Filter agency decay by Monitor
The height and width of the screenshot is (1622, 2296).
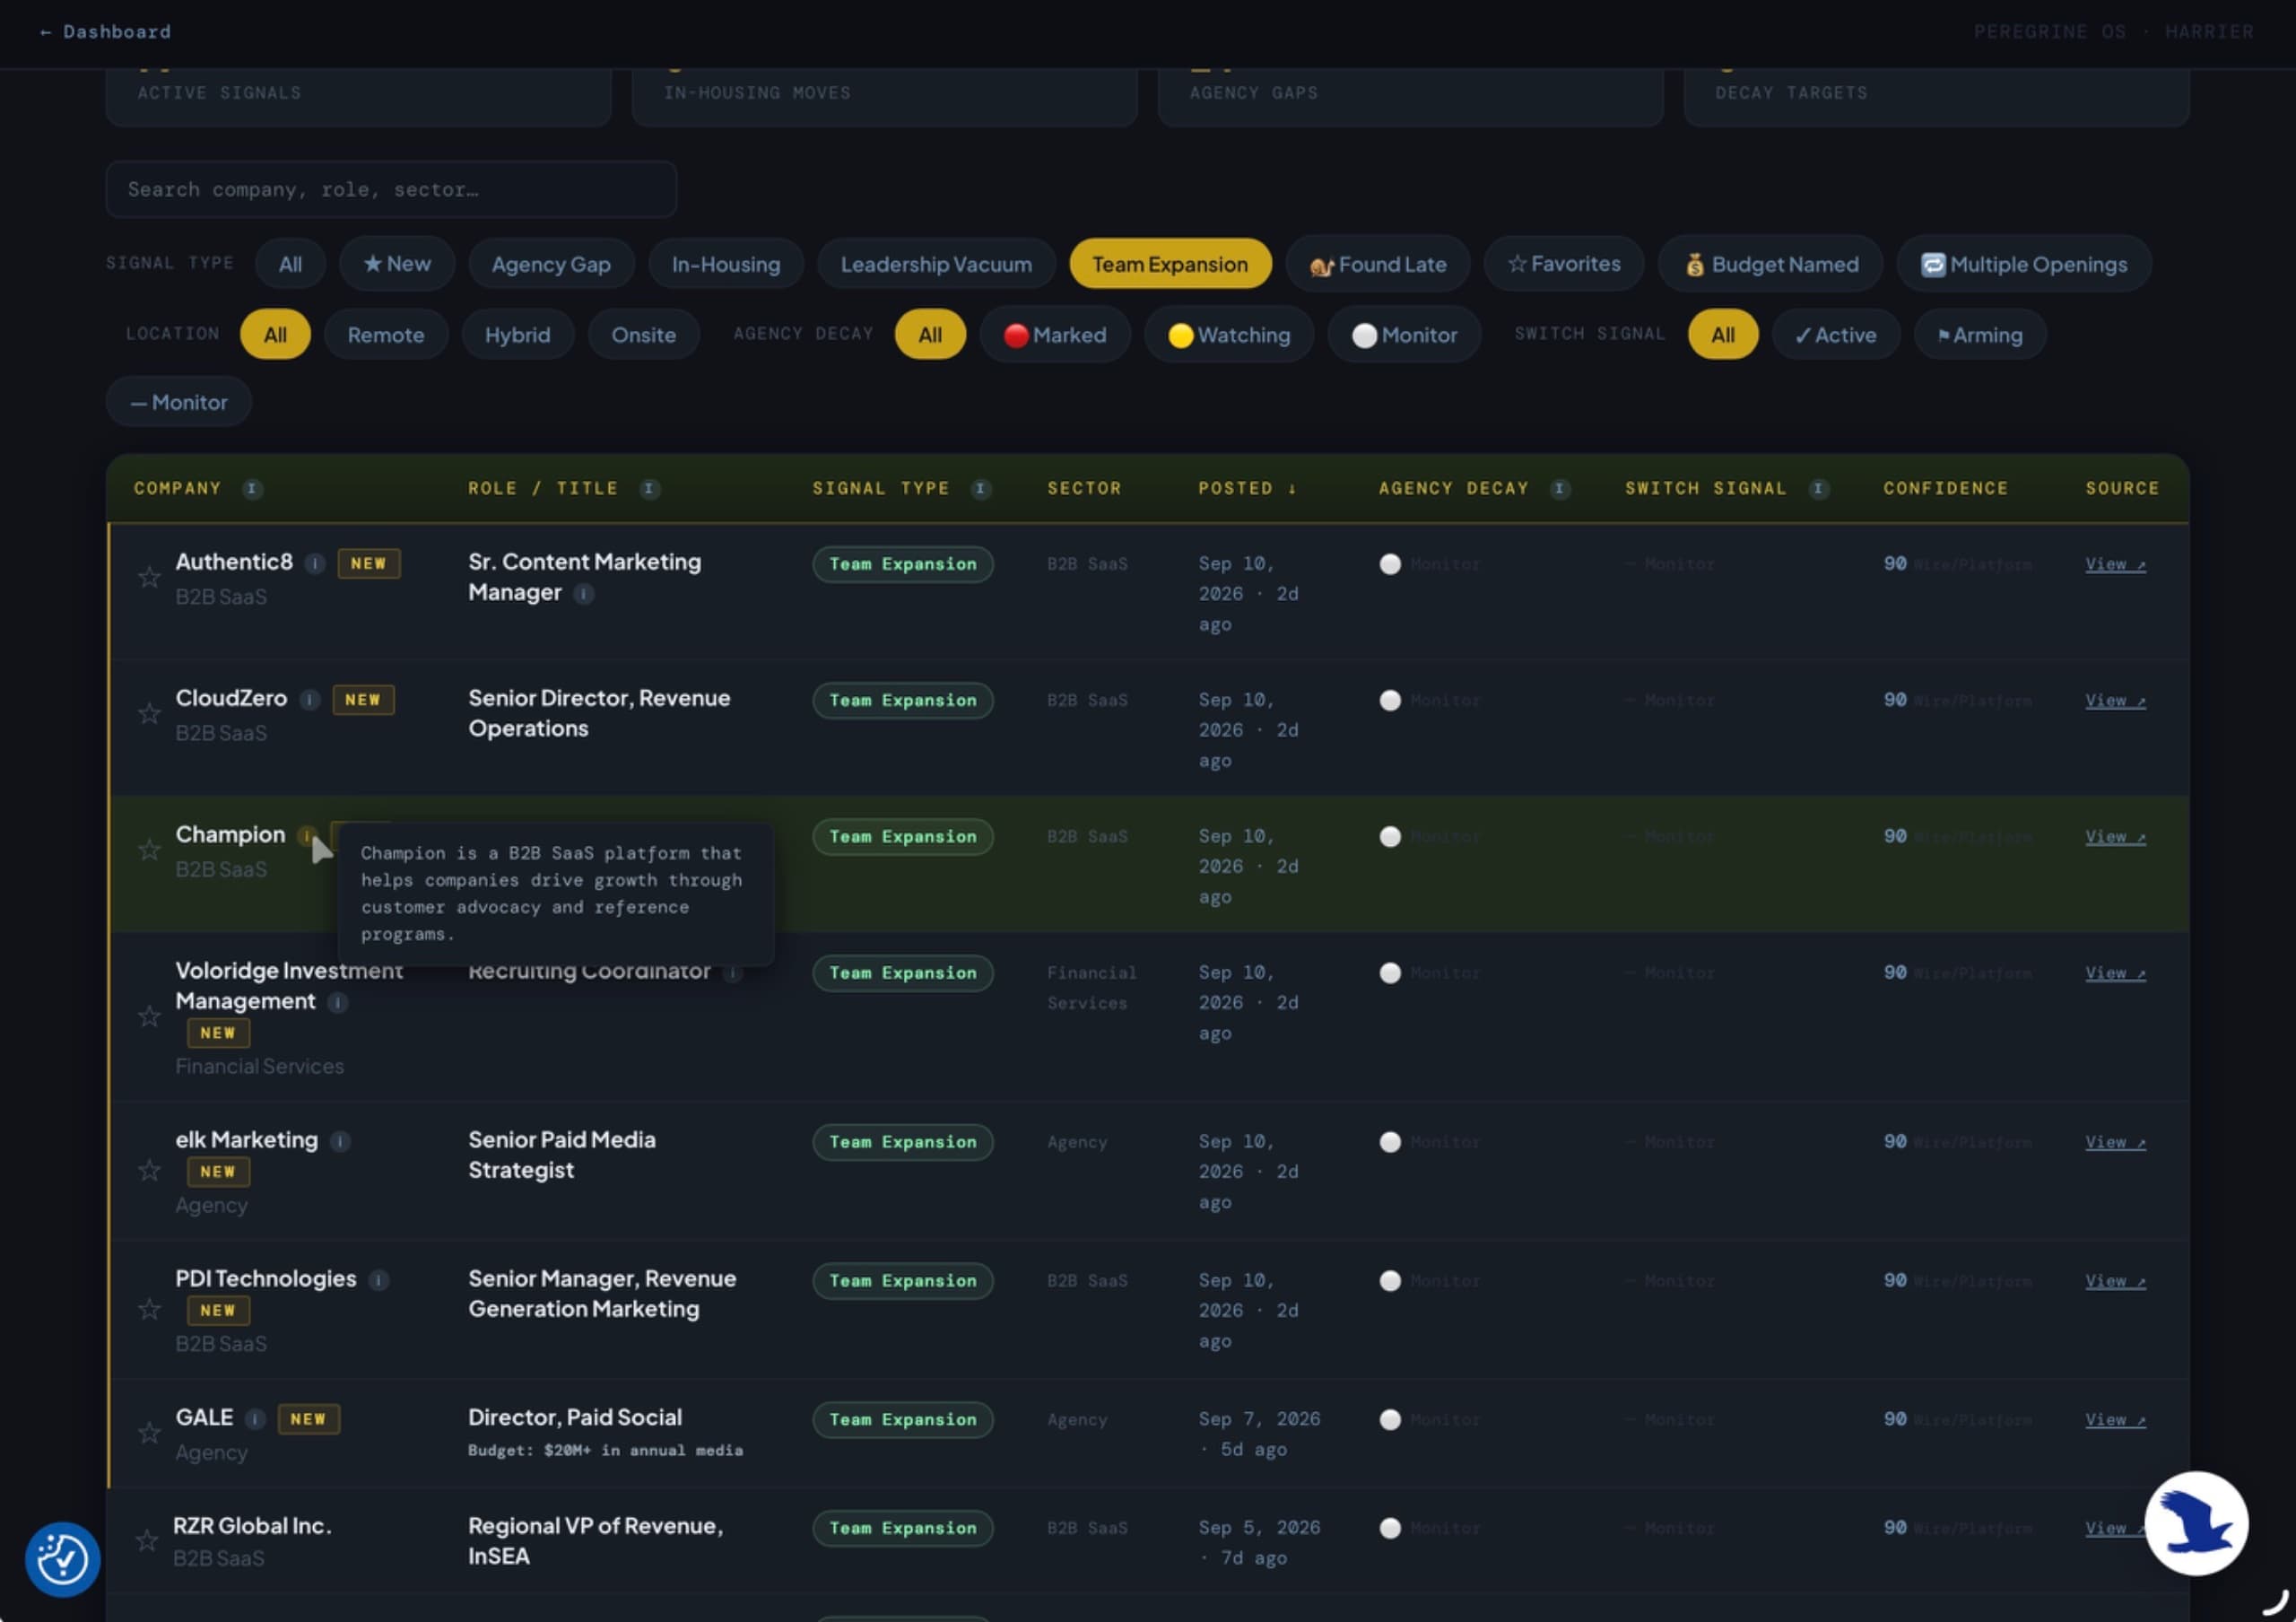pos(1405,334)
